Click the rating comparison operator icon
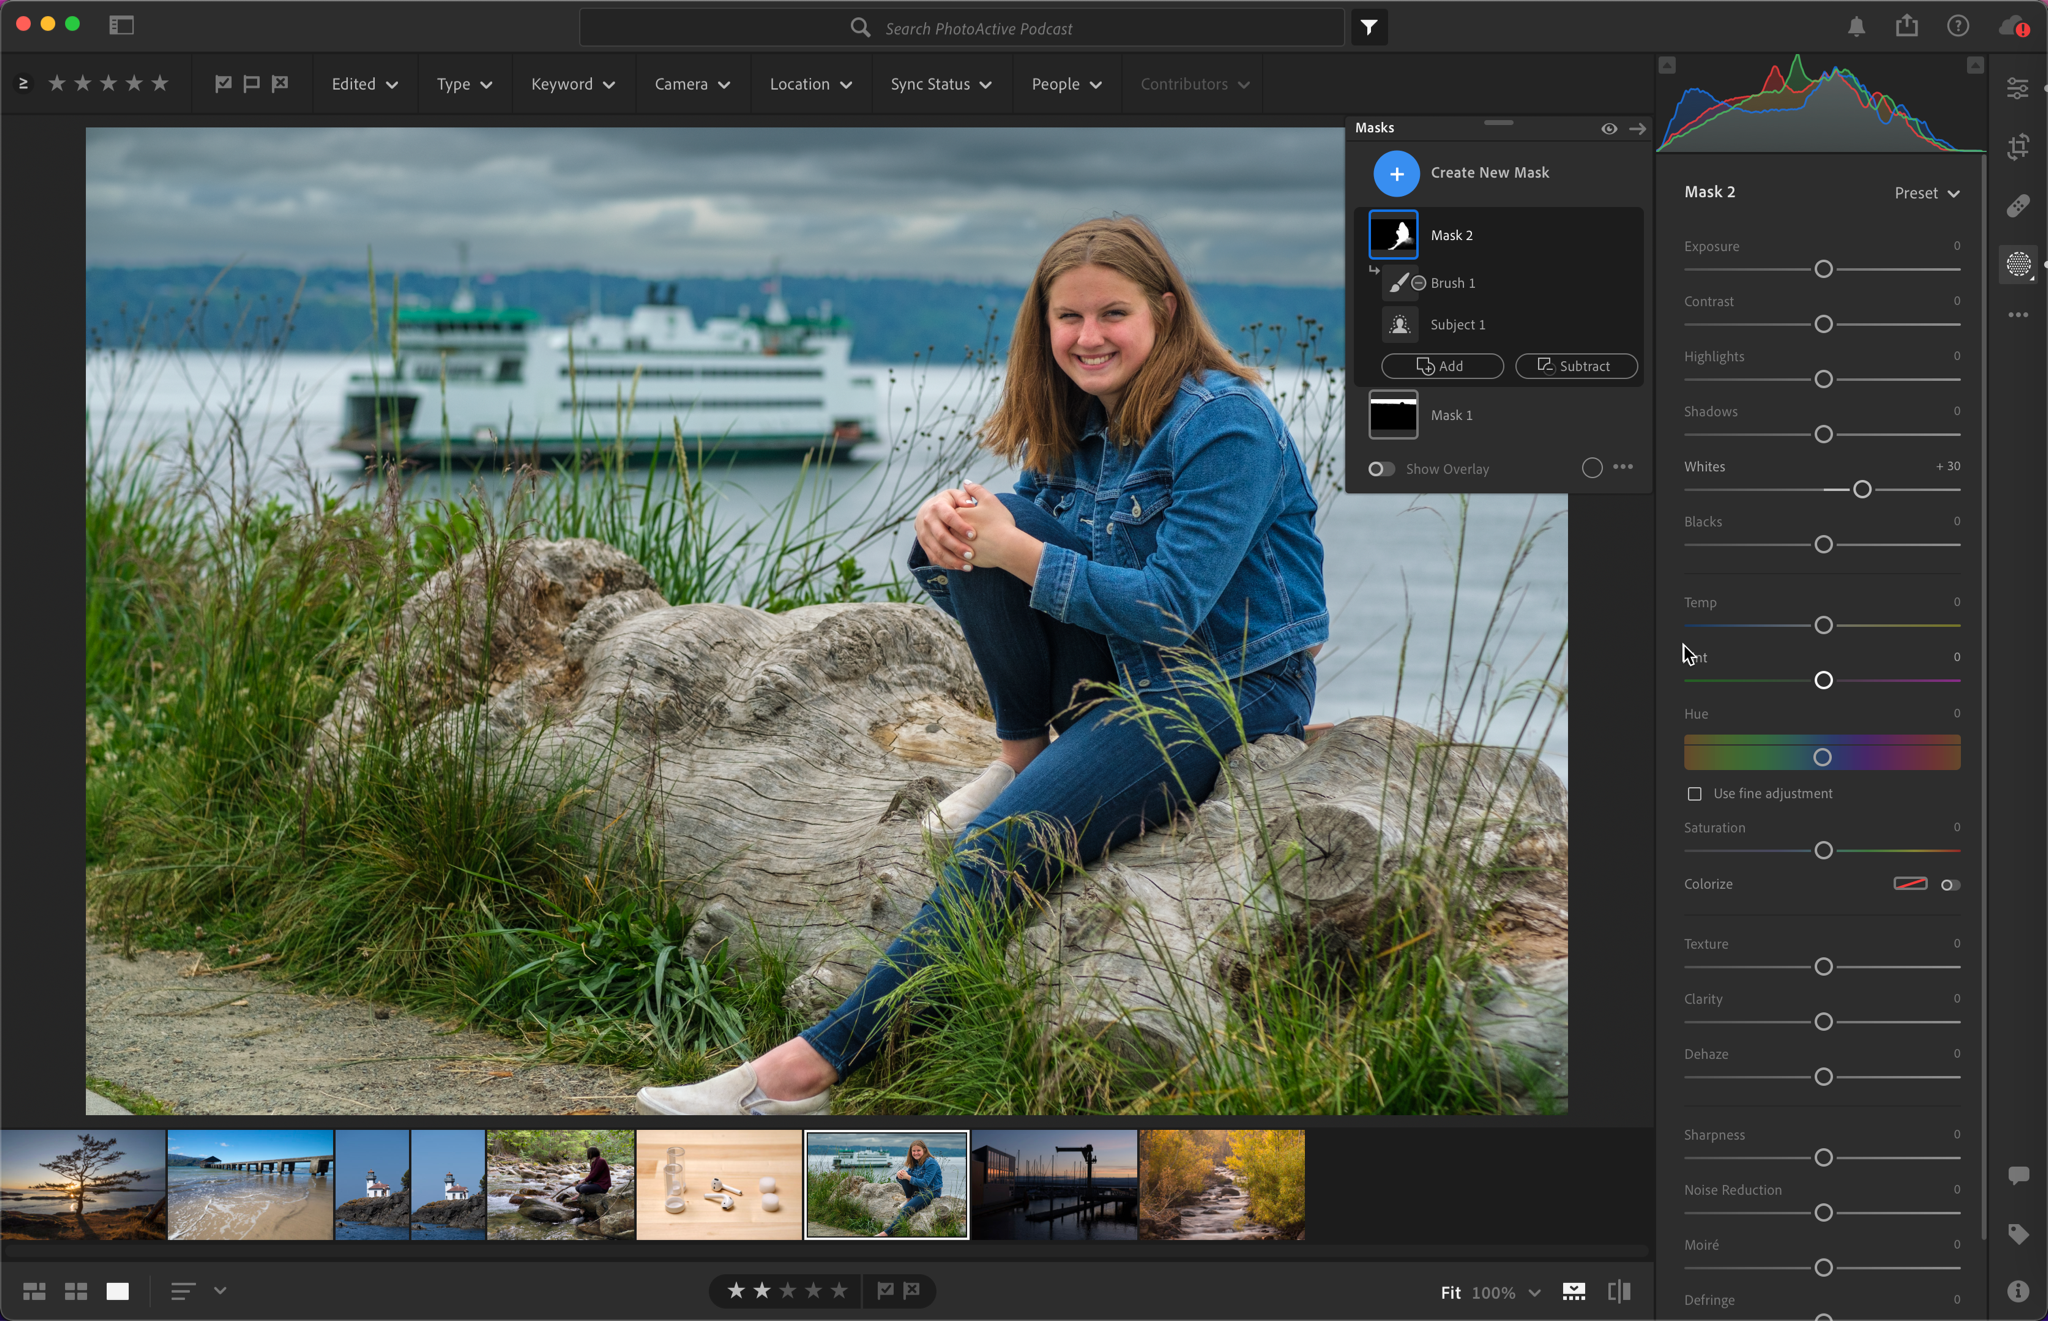The width and height of the screenshot is (2048, 1321). coord(23,84)
